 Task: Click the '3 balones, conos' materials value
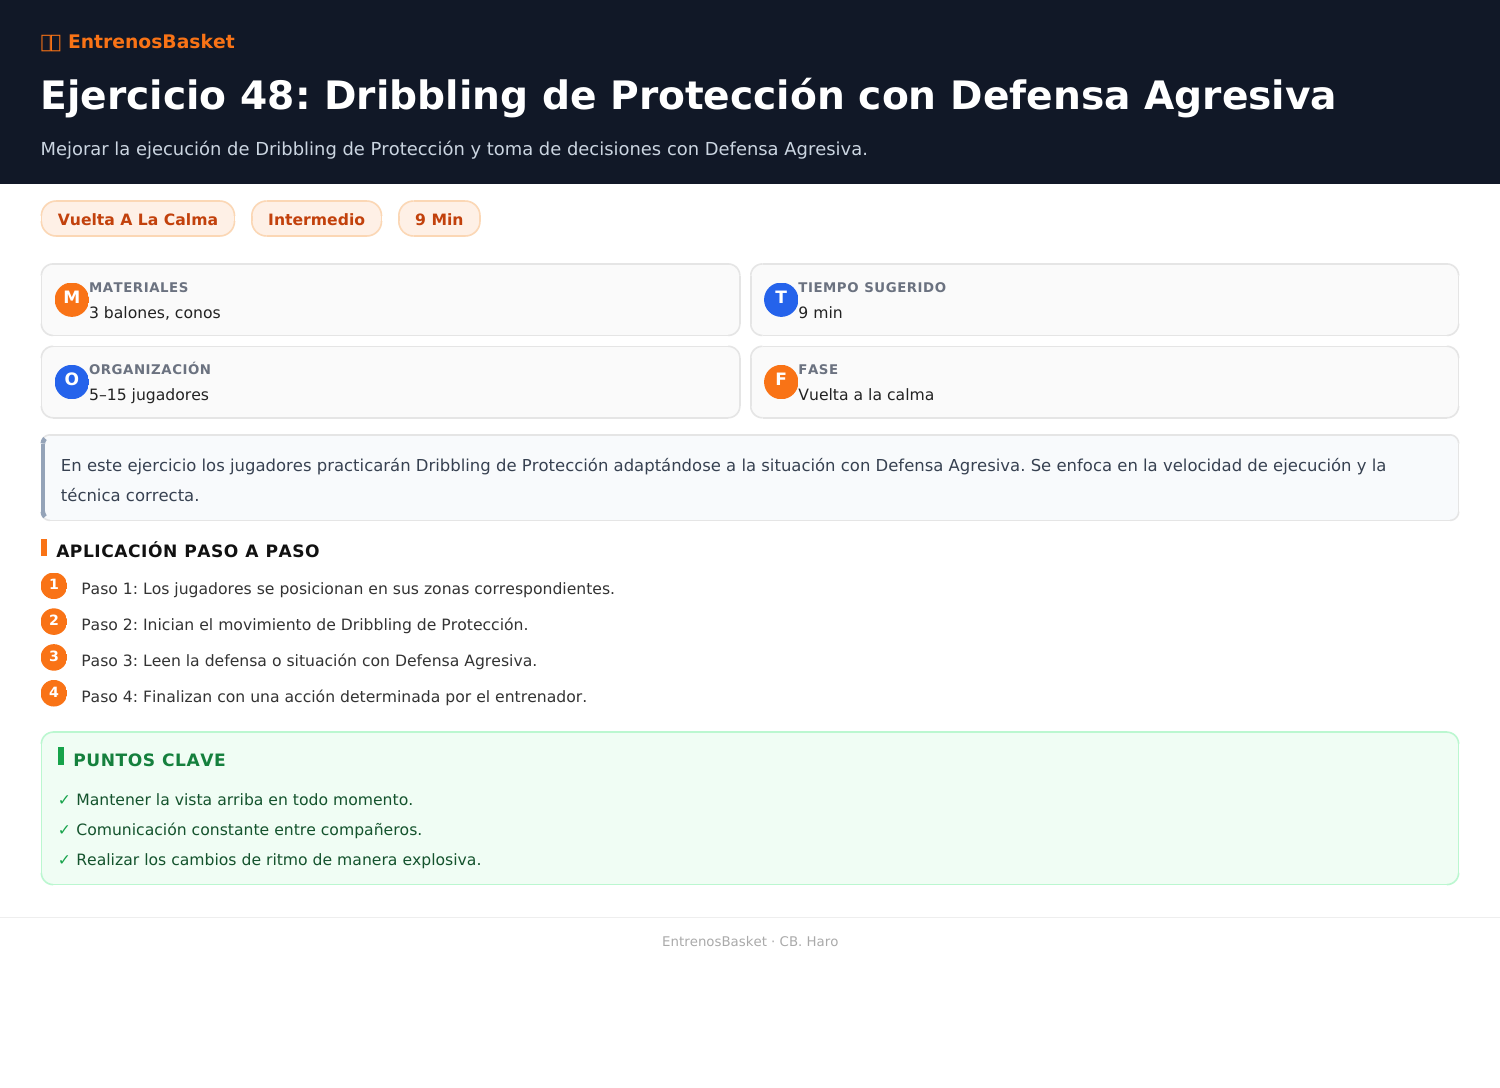[x=155, y=313]
